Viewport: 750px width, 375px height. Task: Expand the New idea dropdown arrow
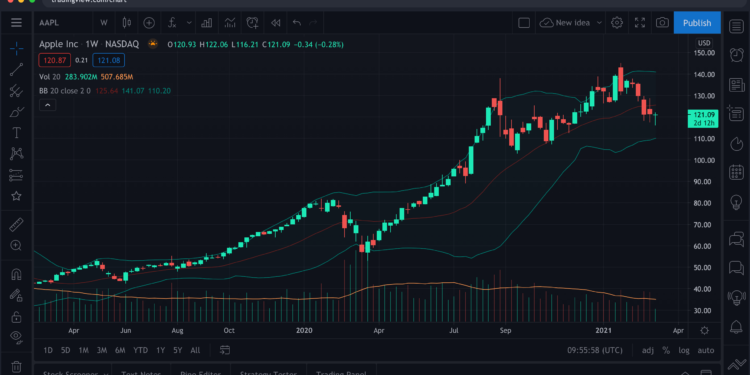[x=599, y=22]
